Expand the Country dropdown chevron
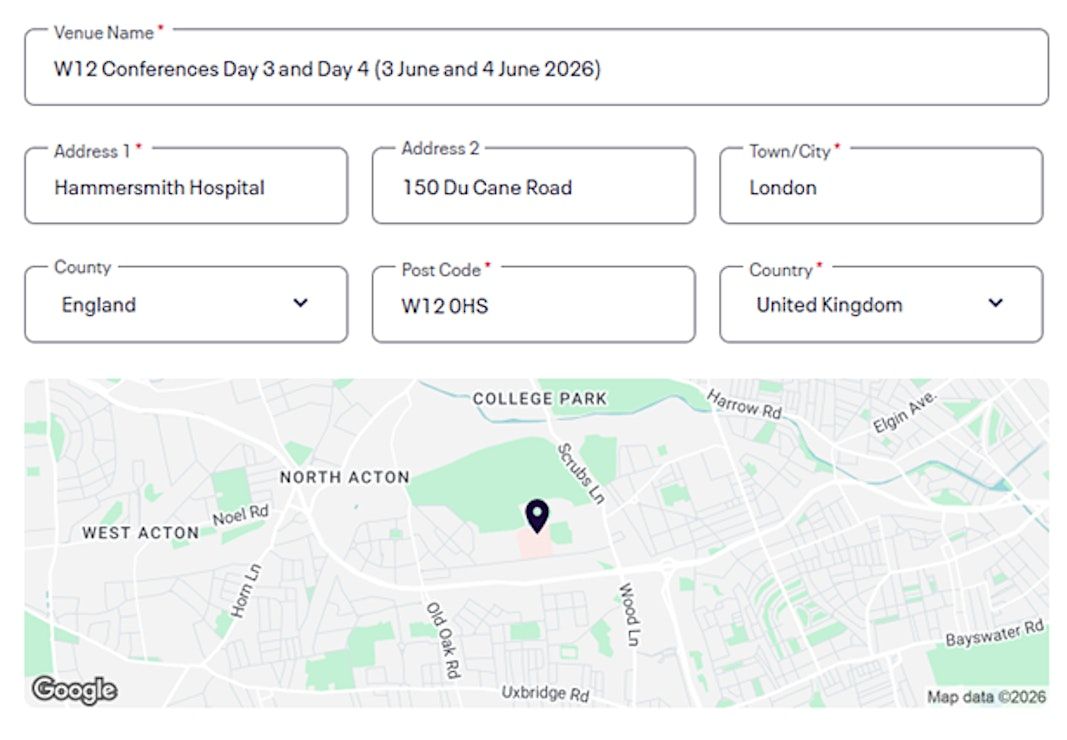Viewport: 1067px width, 740px height. [x=995, y=303]
